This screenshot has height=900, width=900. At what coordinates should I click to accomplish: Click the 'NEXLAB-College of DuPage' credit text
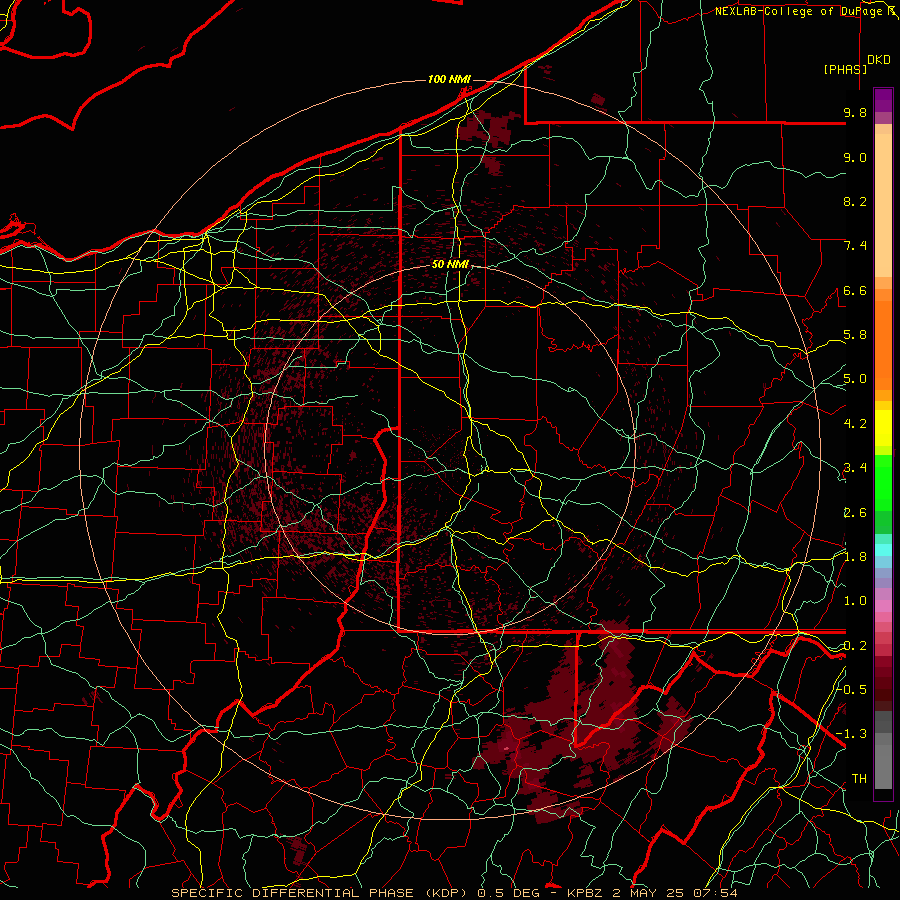tap(801, 11)
